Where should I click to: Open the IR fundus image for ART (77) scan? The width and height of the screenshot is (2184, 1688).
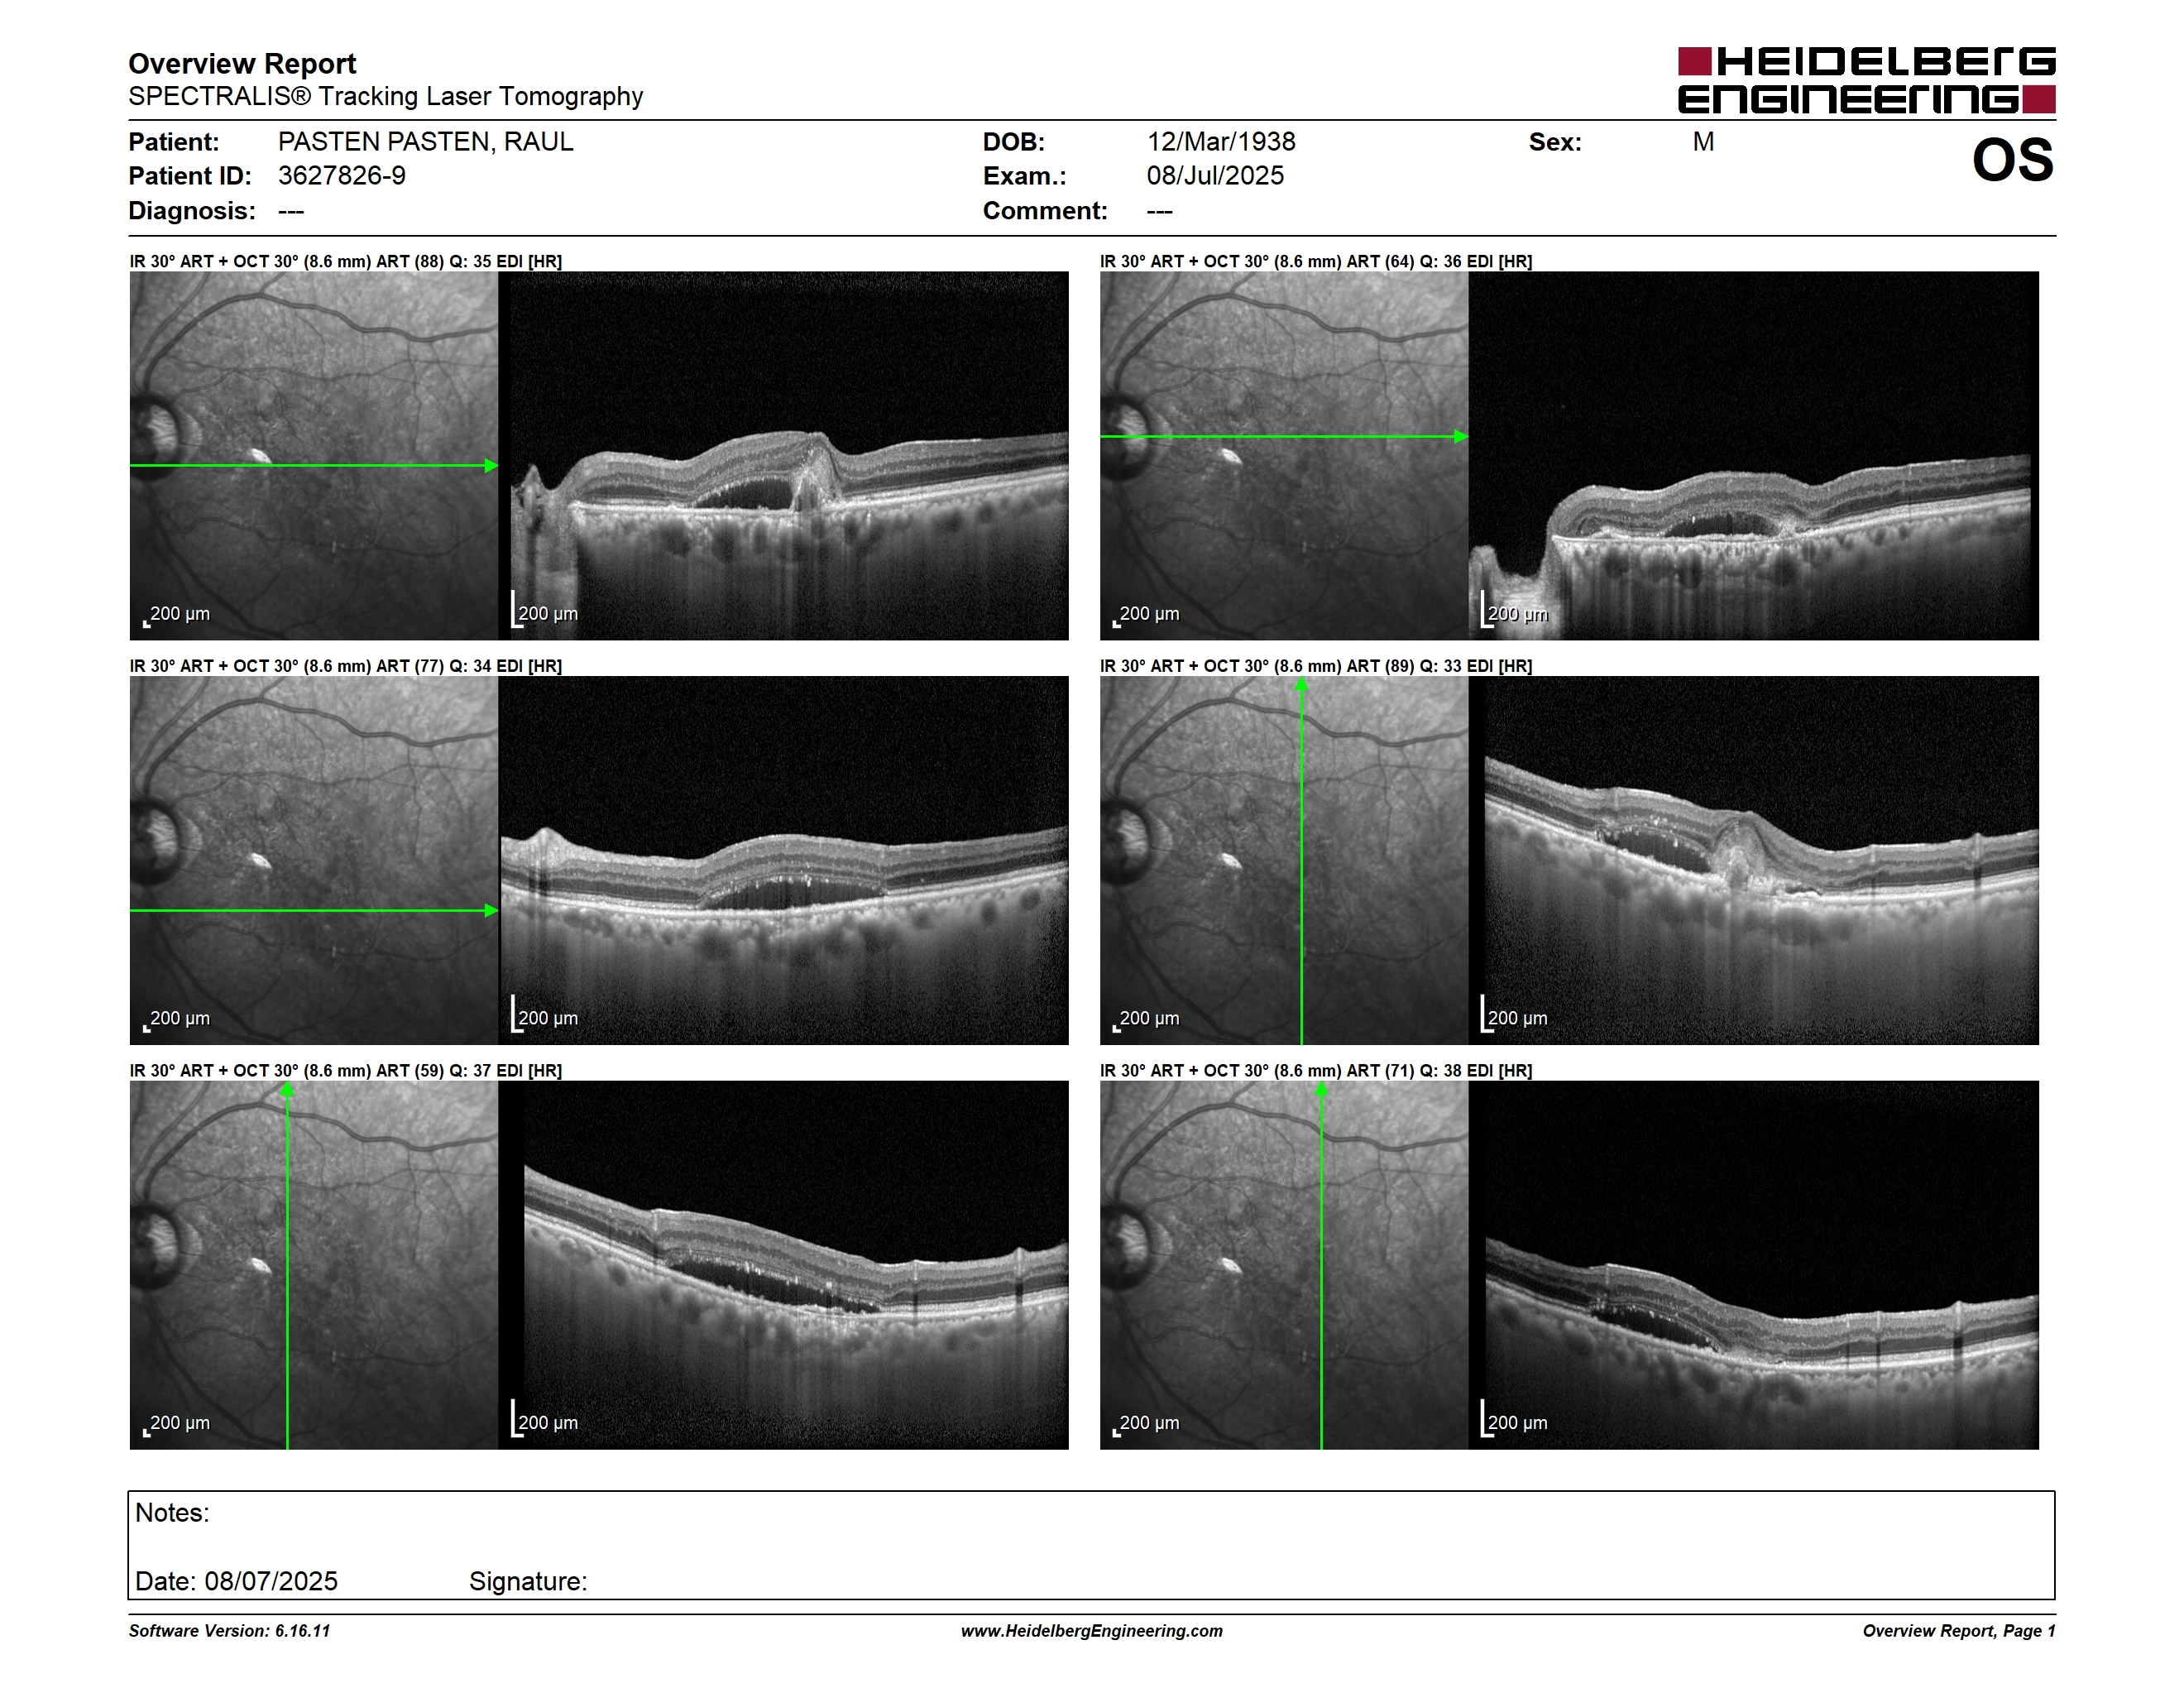[x=314, y=861]
